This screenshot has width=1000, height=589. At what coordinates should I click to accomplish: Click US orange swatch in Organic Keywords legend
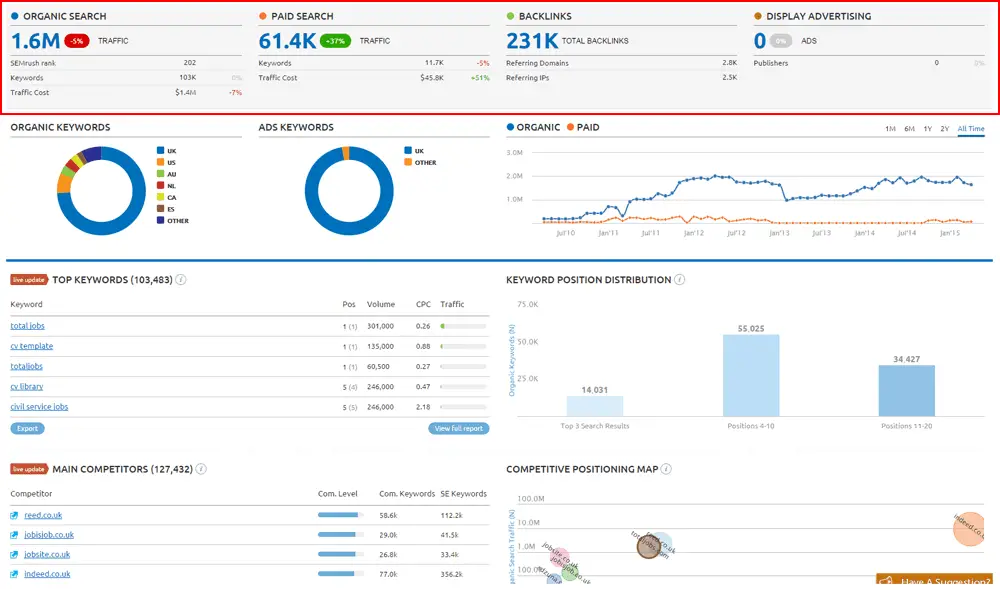tap(161, 163)
